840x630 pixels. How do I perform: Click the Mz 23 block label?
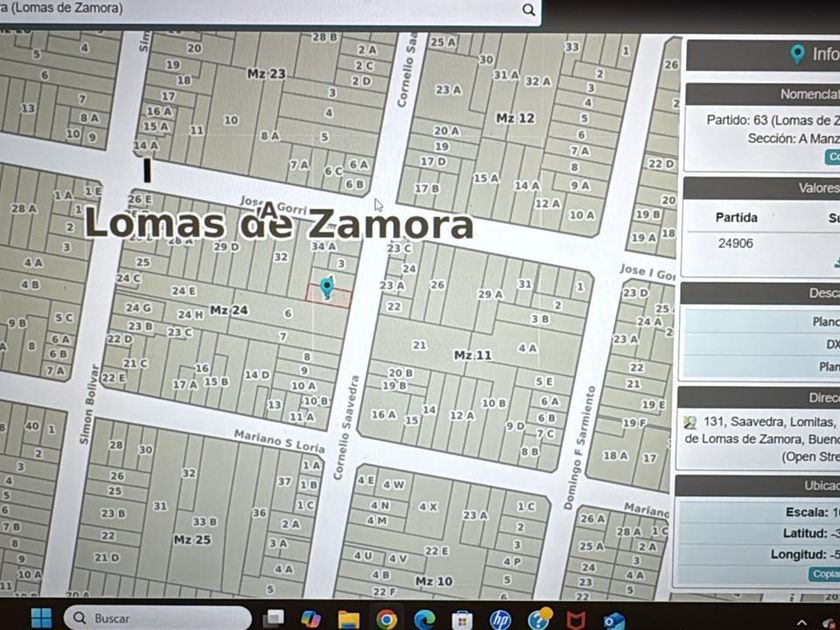click(266, 73)
